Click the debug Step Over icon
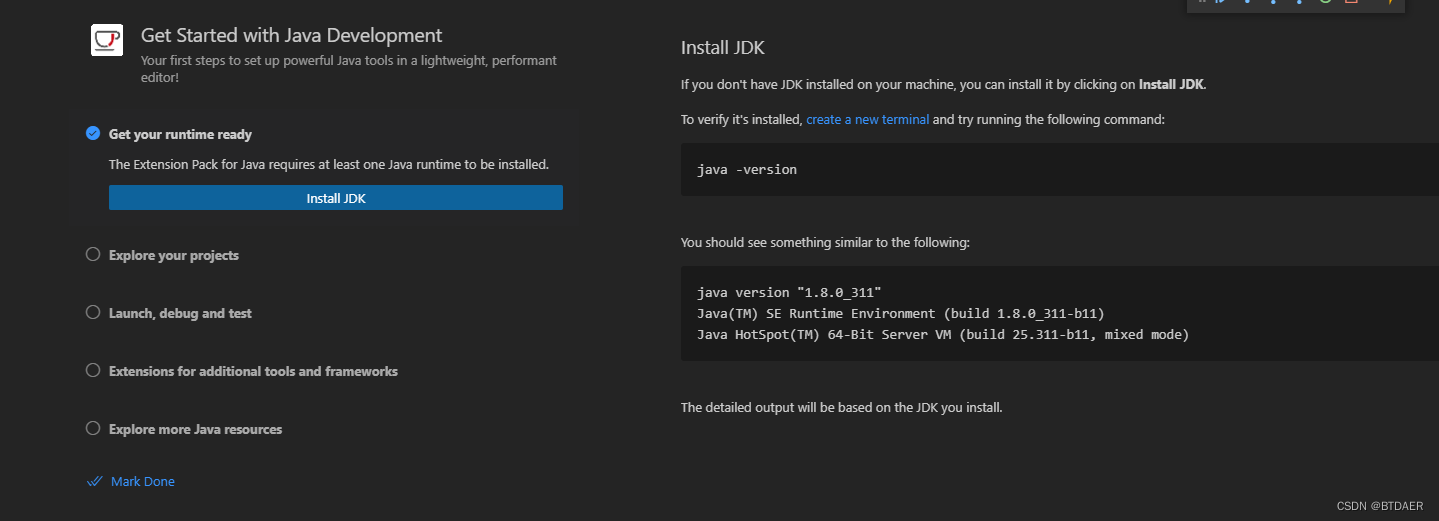Screen dimensions: 1439x521 click(1247, 3)
